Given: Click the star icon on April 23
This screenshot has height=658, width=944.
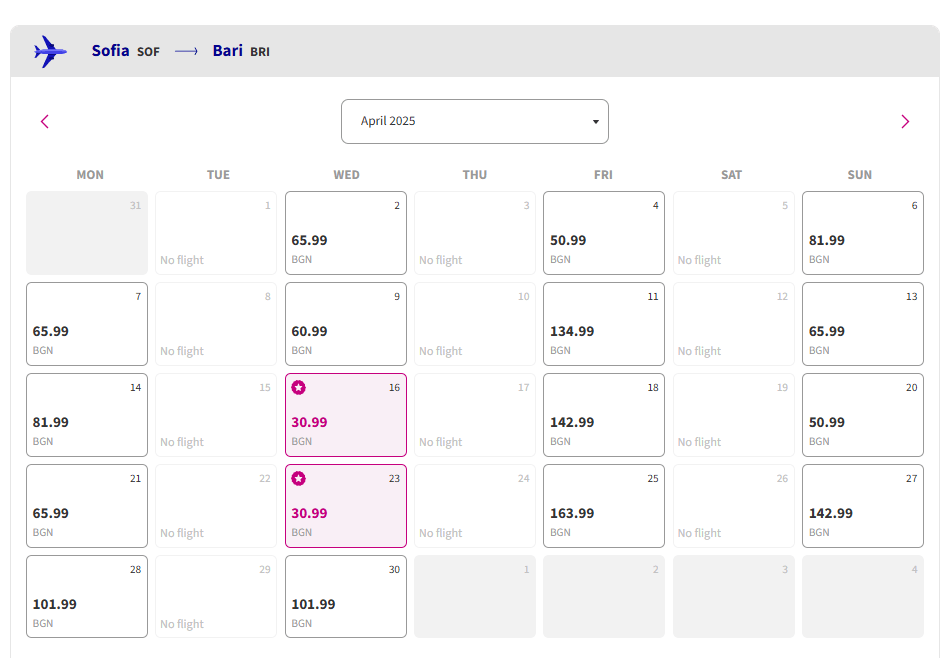Looking at the screenshot, I should (x=298, y=478).
